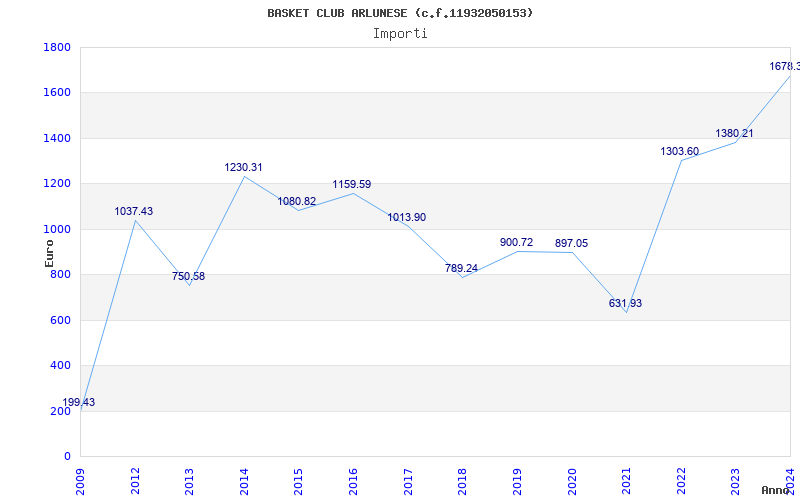
Task: Click the y-axis value 0
Action: (x=68, y=457)
